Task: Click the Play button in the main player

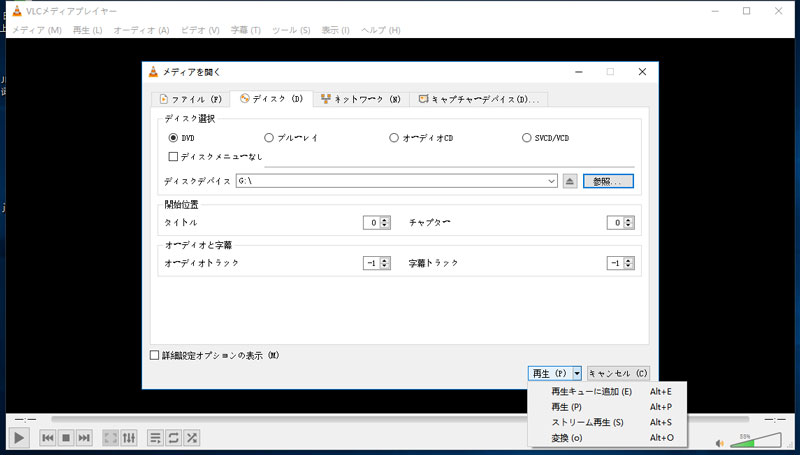Action: point(19,438)
